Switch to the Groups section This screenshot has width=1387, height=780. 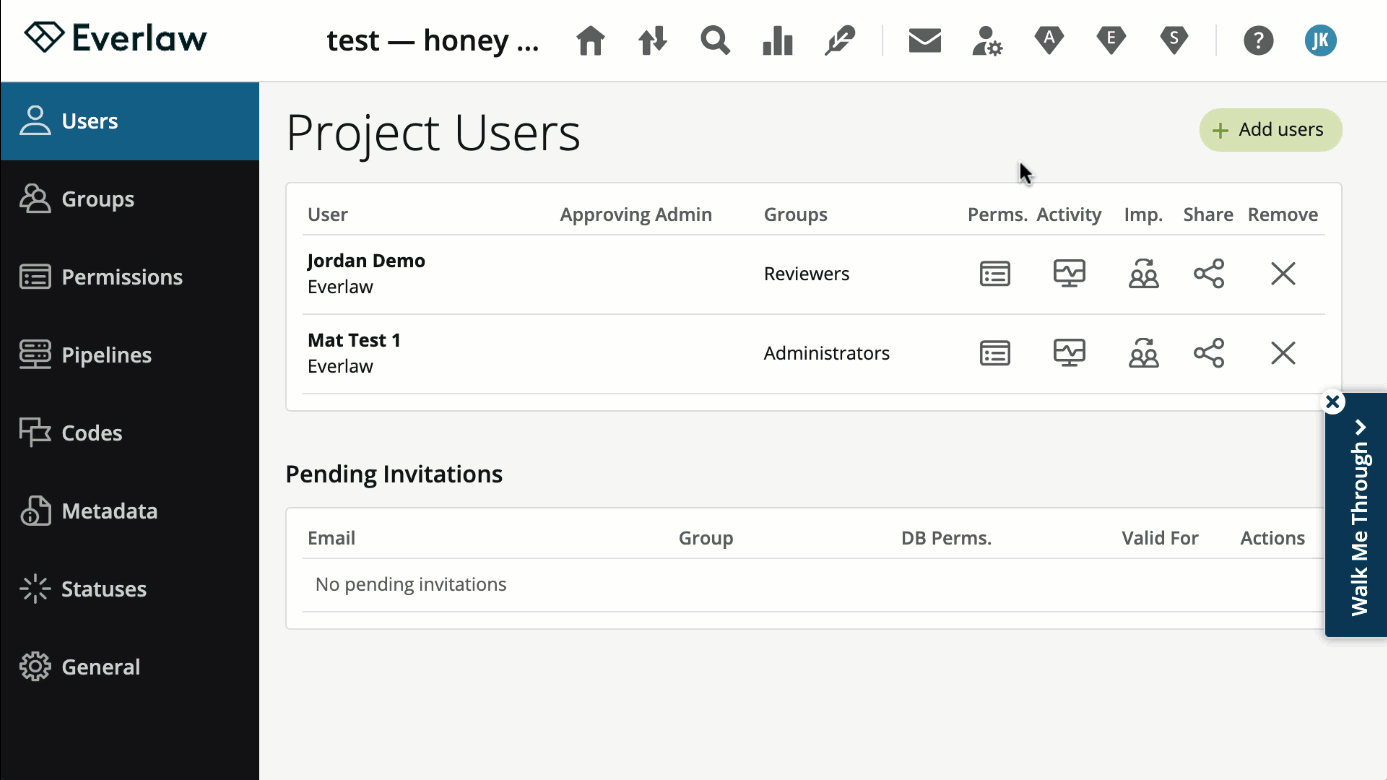(x=97, y=198)
